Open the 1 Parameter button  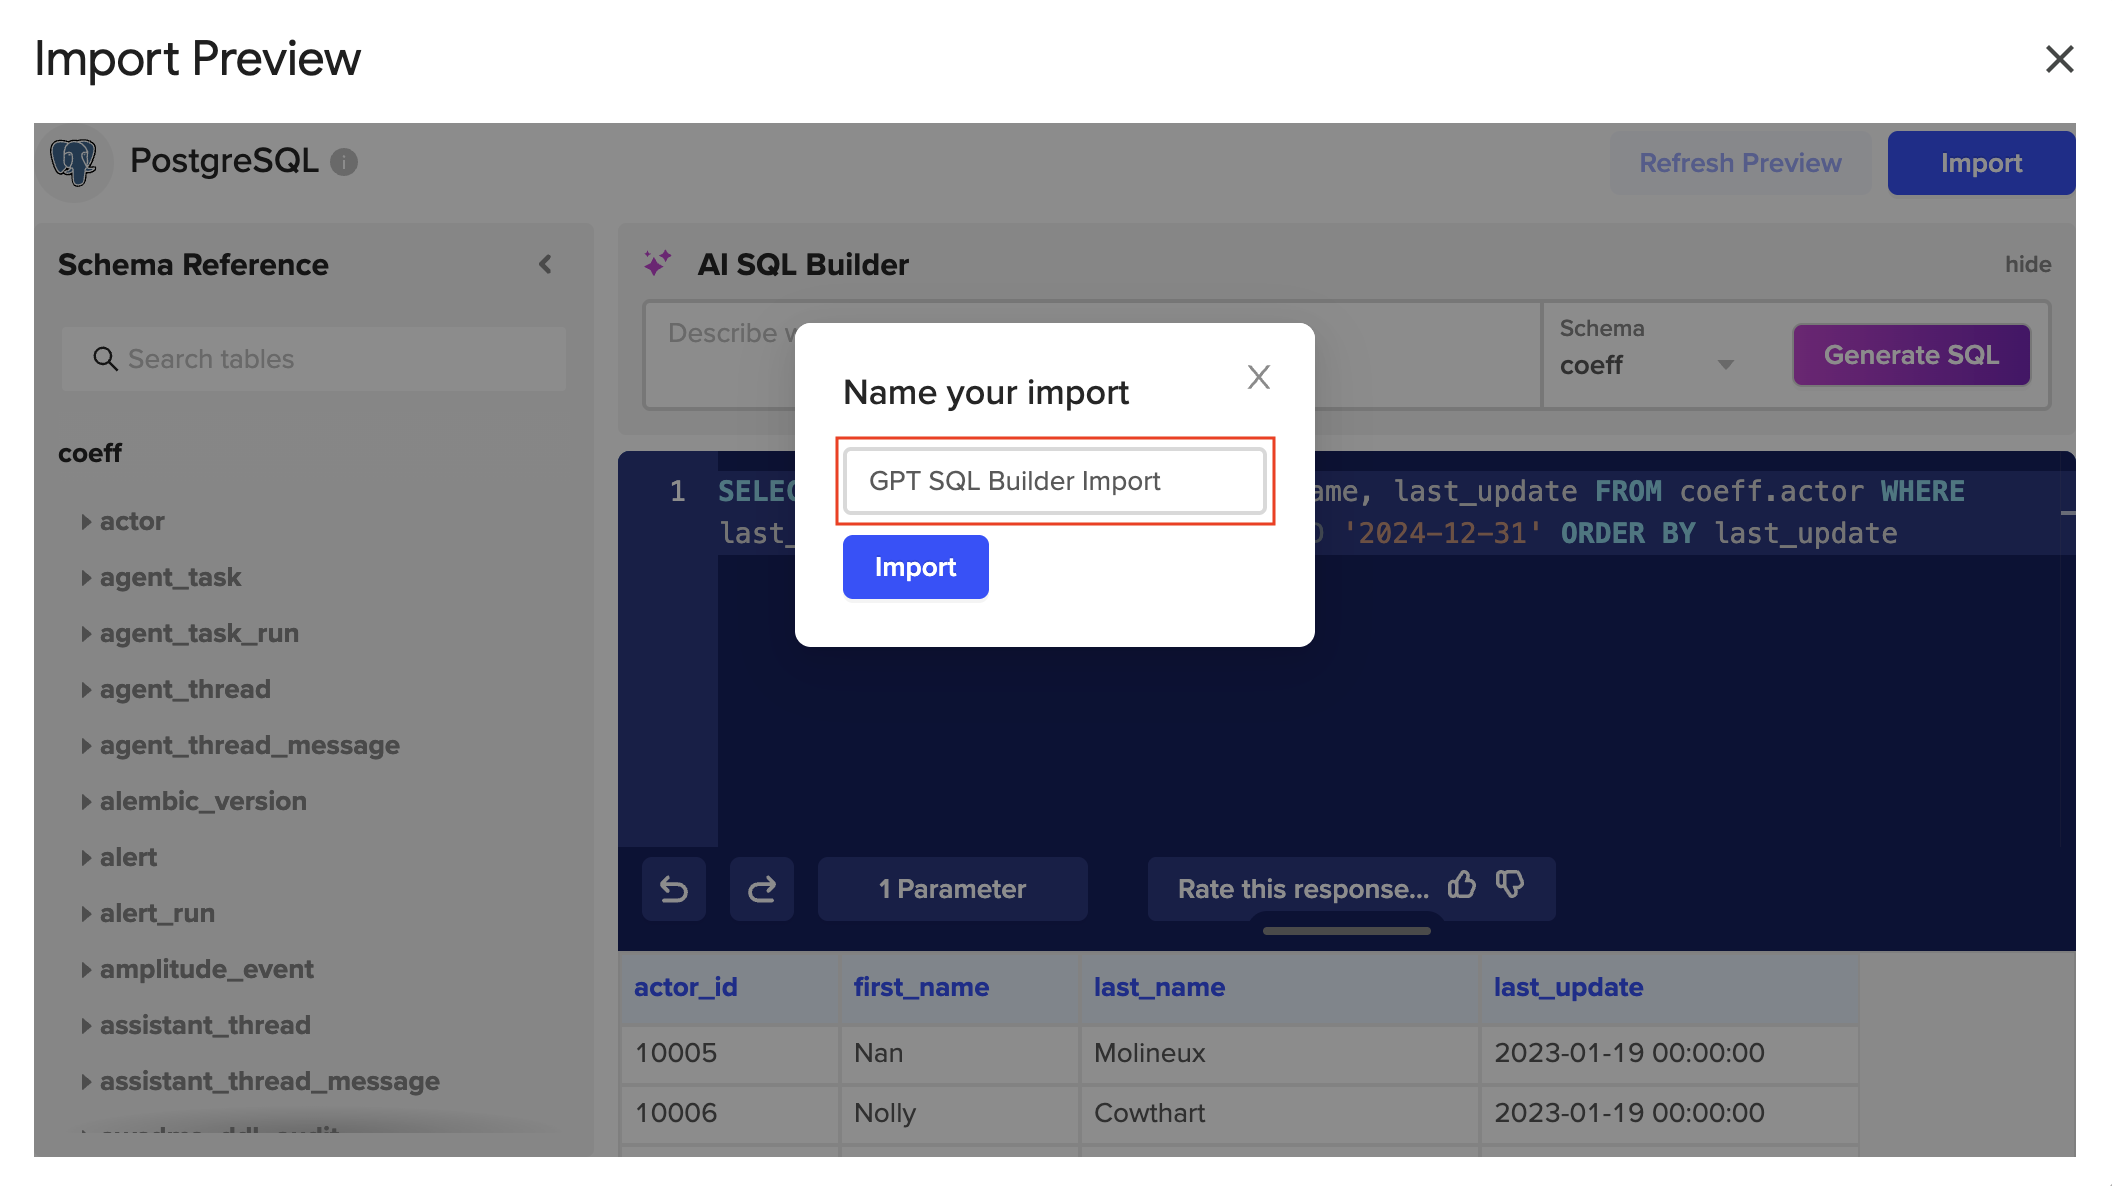click(952, 889)
